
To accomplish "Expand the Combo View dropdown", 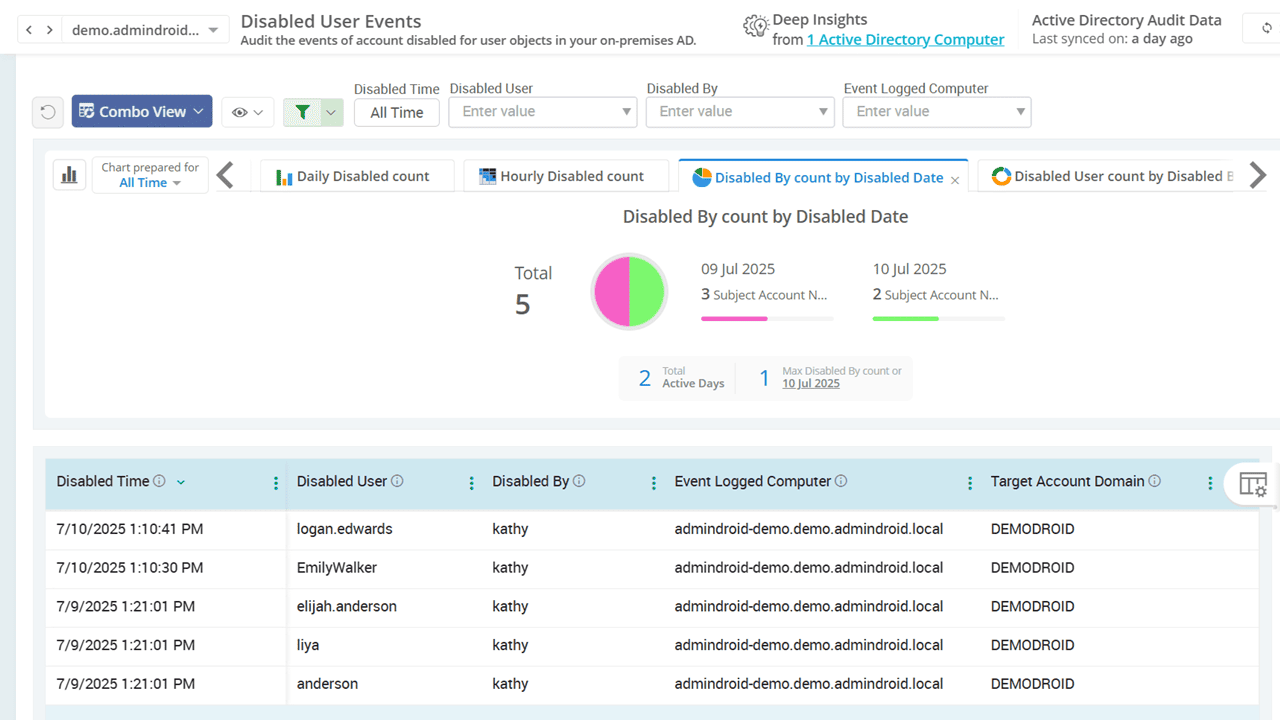I will (142, 112).
